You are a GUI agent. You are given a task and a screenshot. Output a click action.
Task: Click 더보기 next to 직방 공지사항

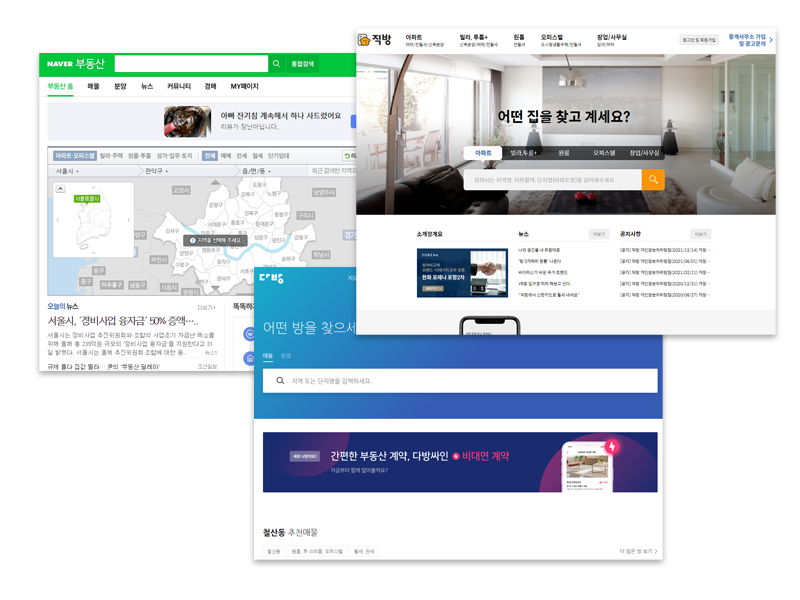(701, 234)
